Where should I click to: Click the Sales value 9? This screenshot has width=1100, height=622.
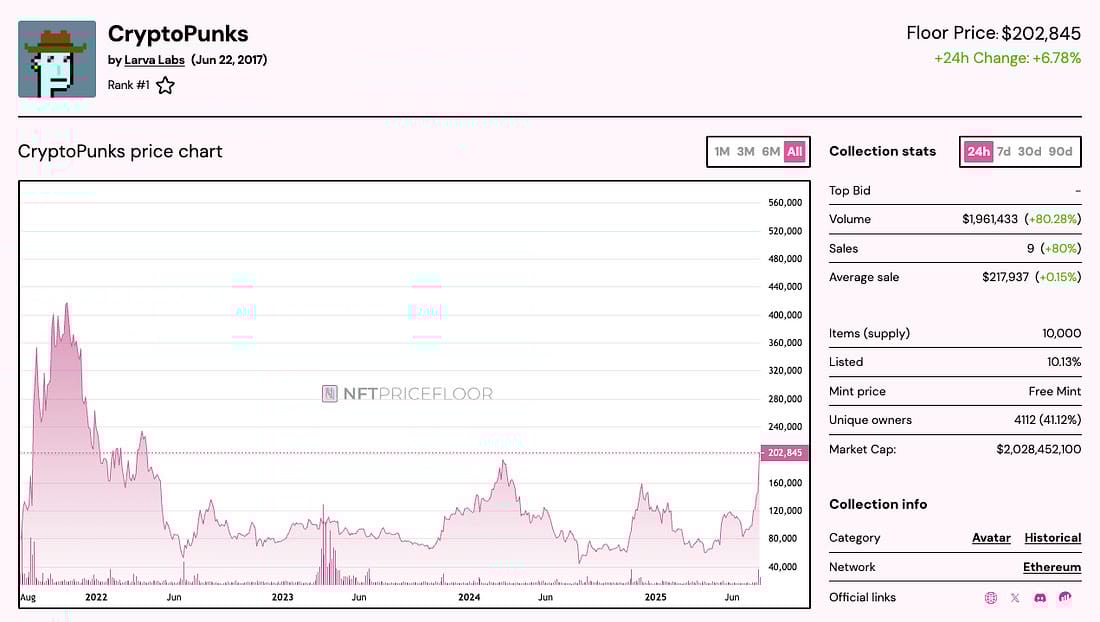click(1031, 249)
